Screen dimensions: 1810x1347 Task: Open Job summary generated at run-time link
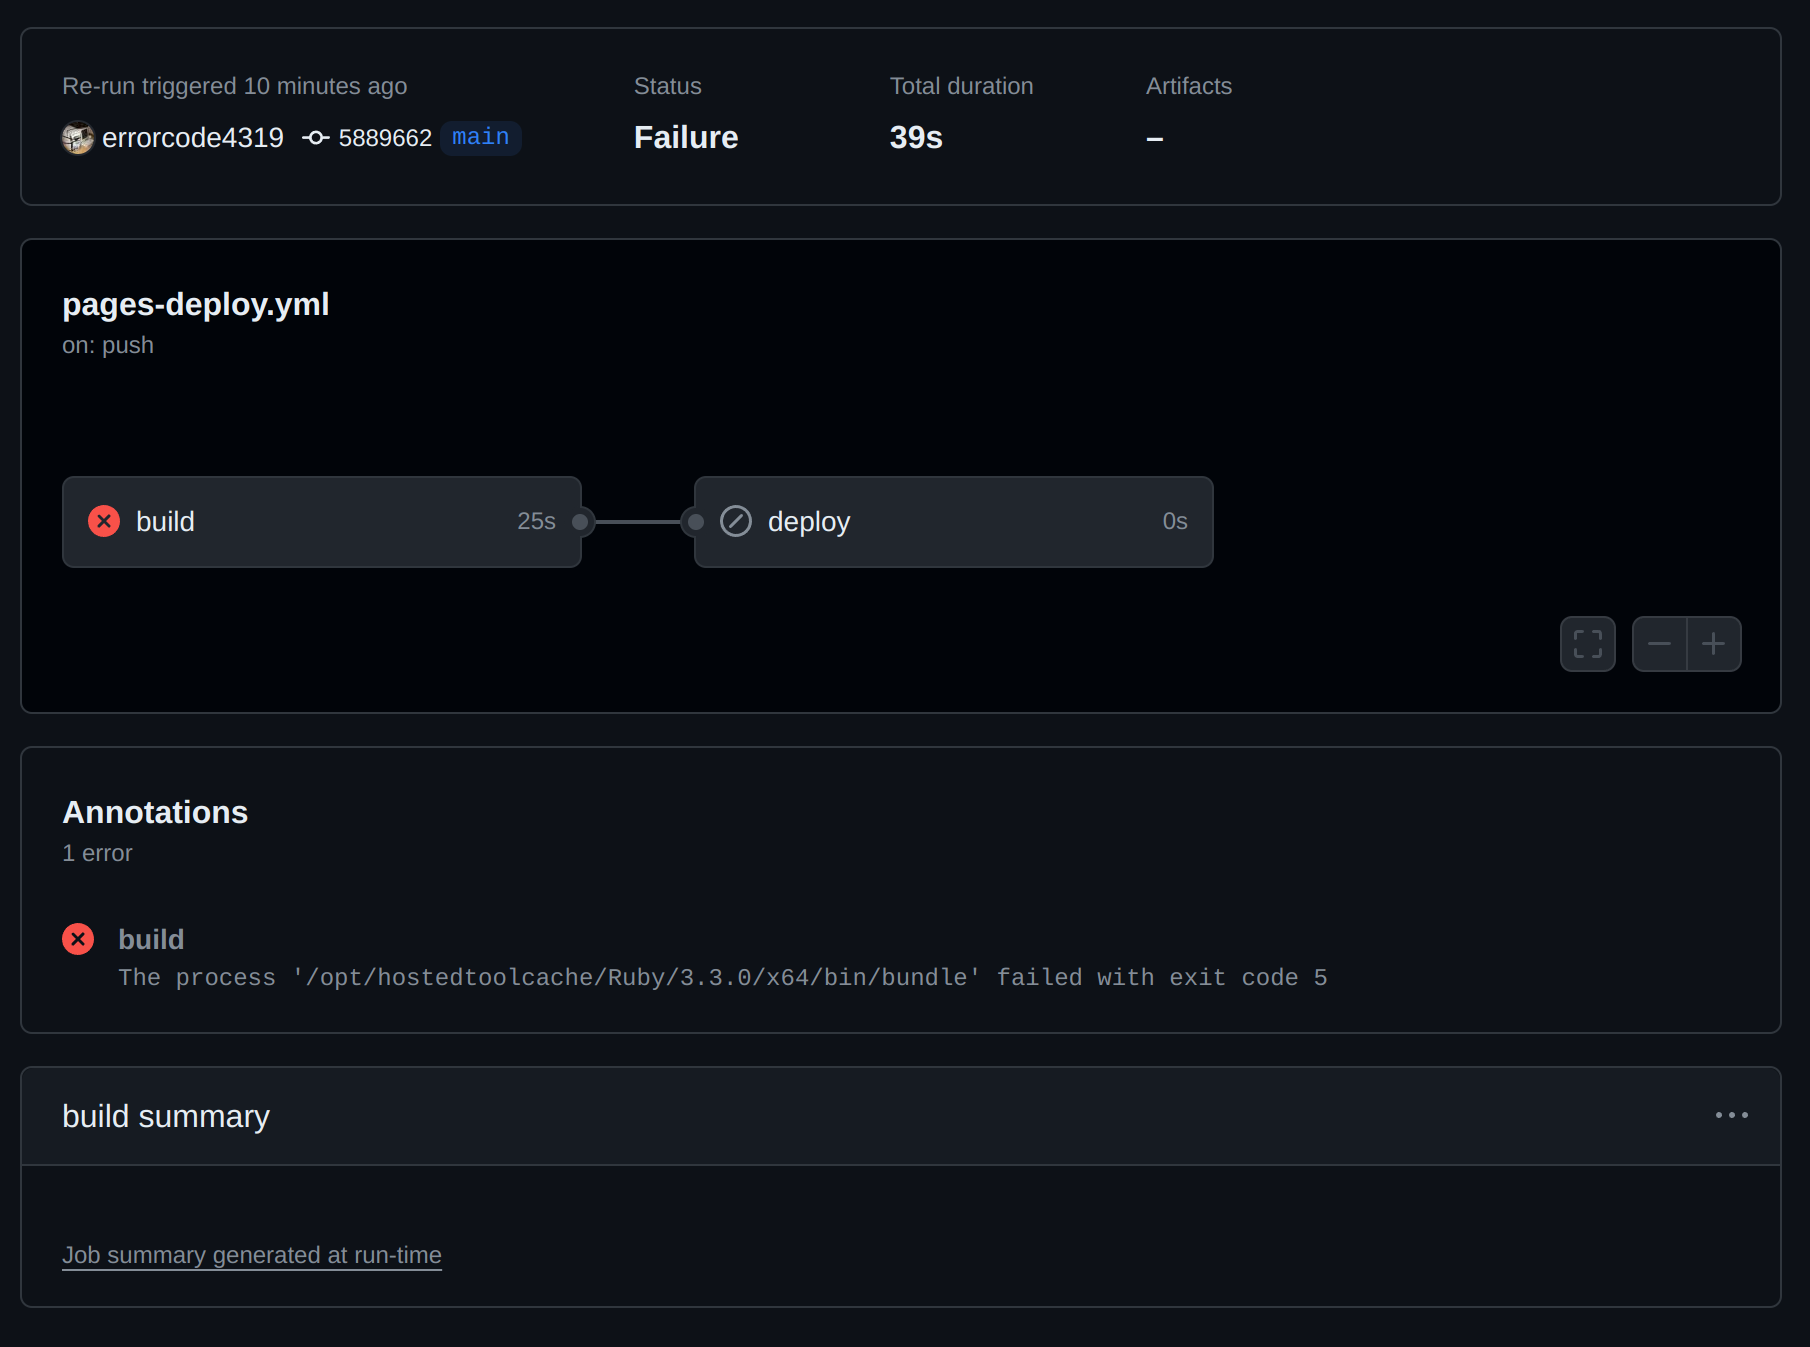point(252,1255)
